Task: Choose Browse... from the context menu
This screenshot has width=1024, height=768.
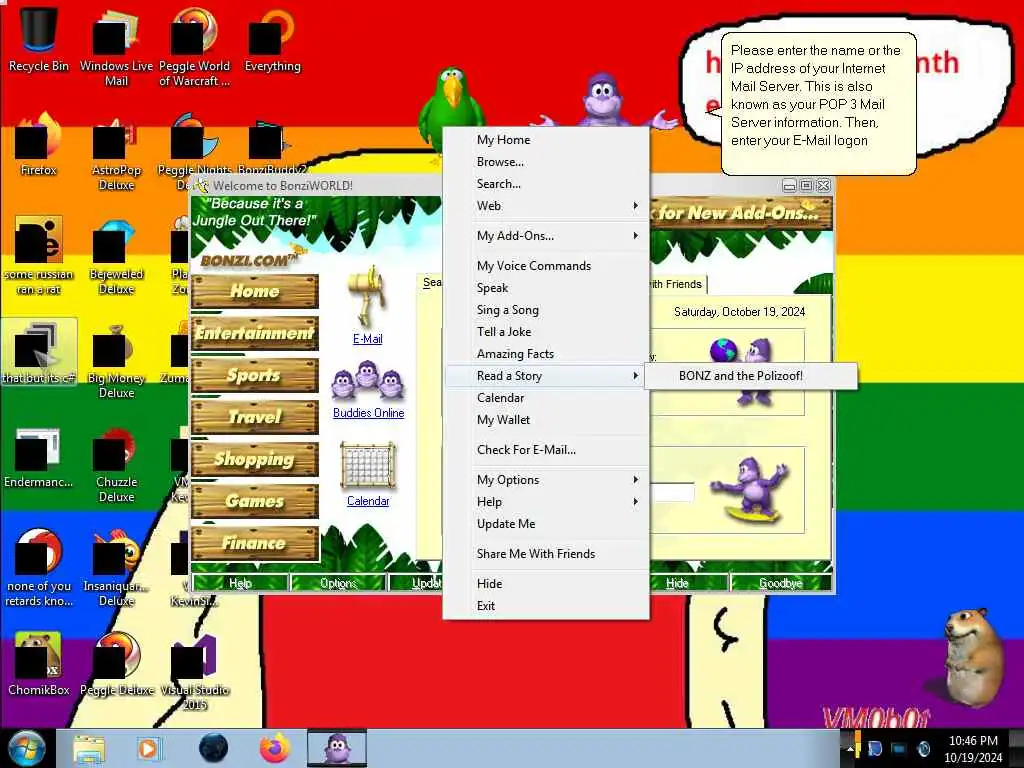Action: [547, 162]
